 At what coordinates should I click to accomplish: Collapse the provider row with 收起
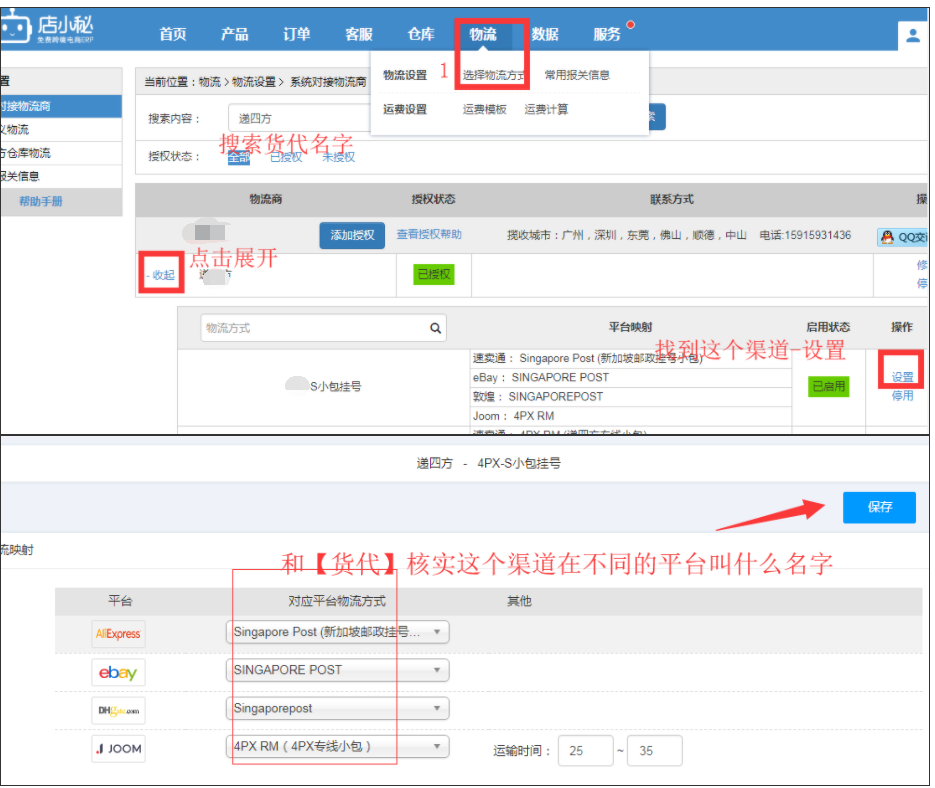(x=161, y=275)
